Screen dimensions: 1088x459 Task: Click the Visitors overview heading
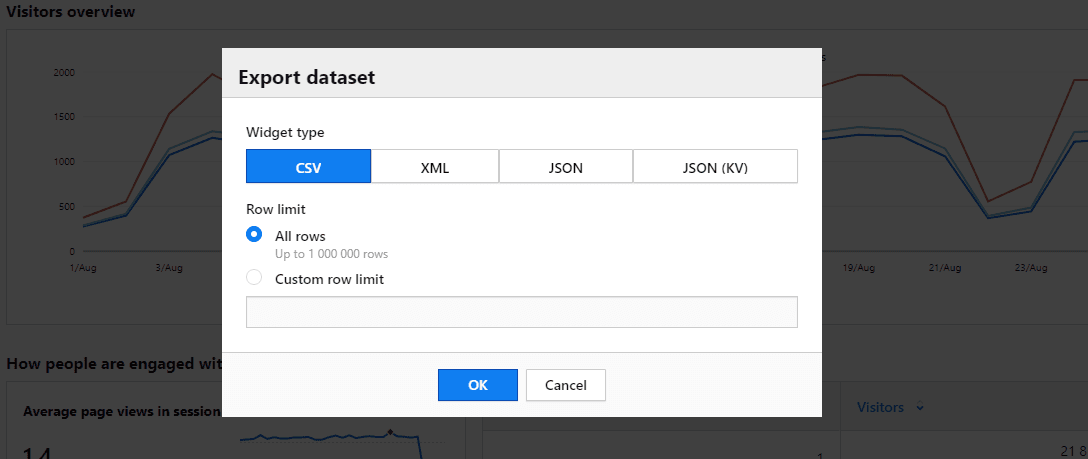click(x=71, y=12)
